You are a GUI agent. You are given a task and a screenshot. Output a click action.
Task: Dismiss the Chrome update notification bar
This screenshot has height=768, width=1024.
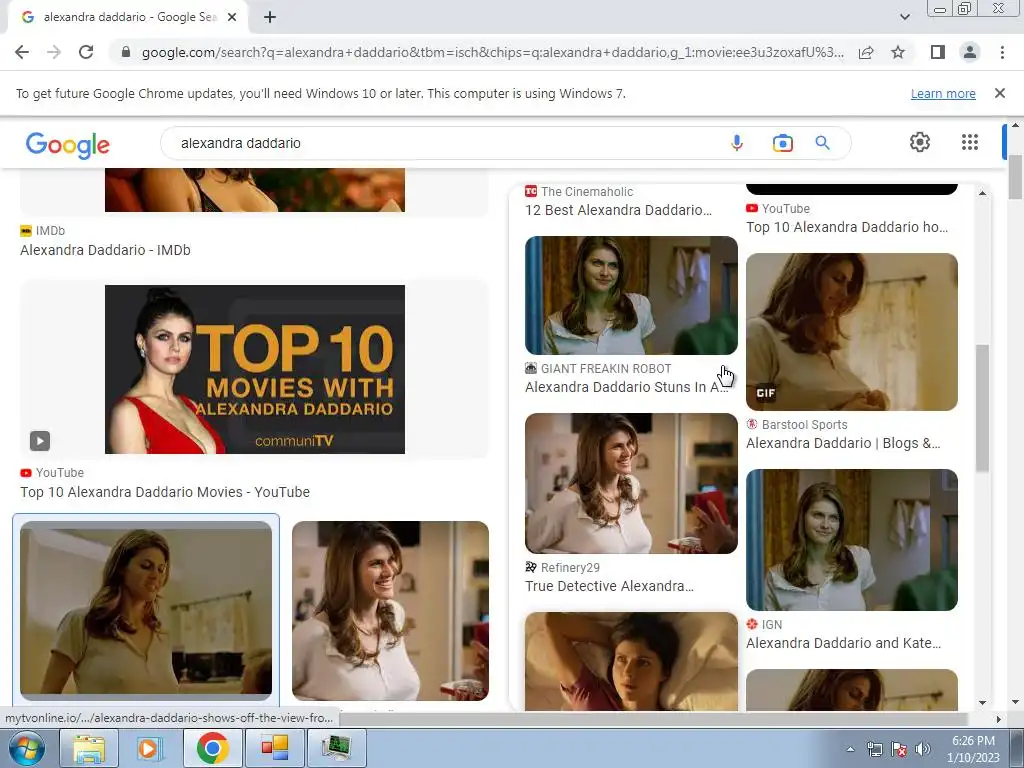click(999, 93)
